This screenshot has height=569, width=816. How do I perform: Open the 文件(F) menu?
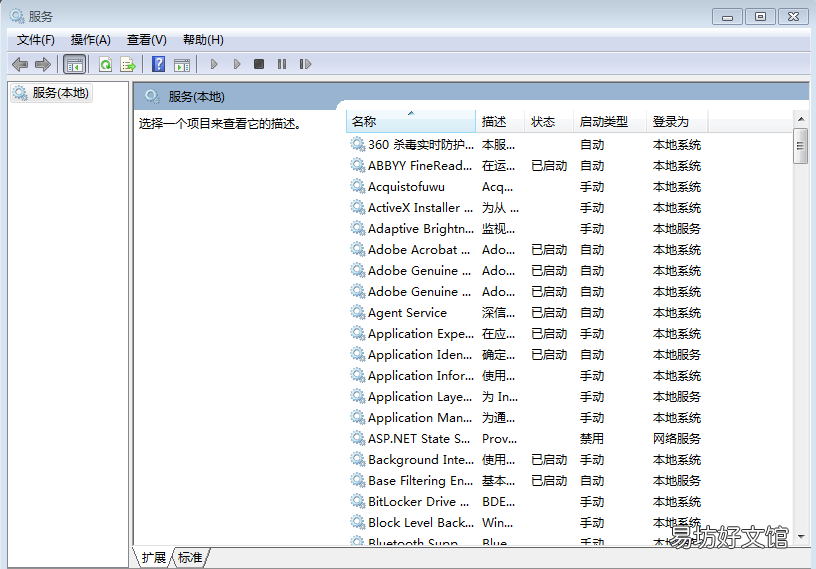click(35, 40)
